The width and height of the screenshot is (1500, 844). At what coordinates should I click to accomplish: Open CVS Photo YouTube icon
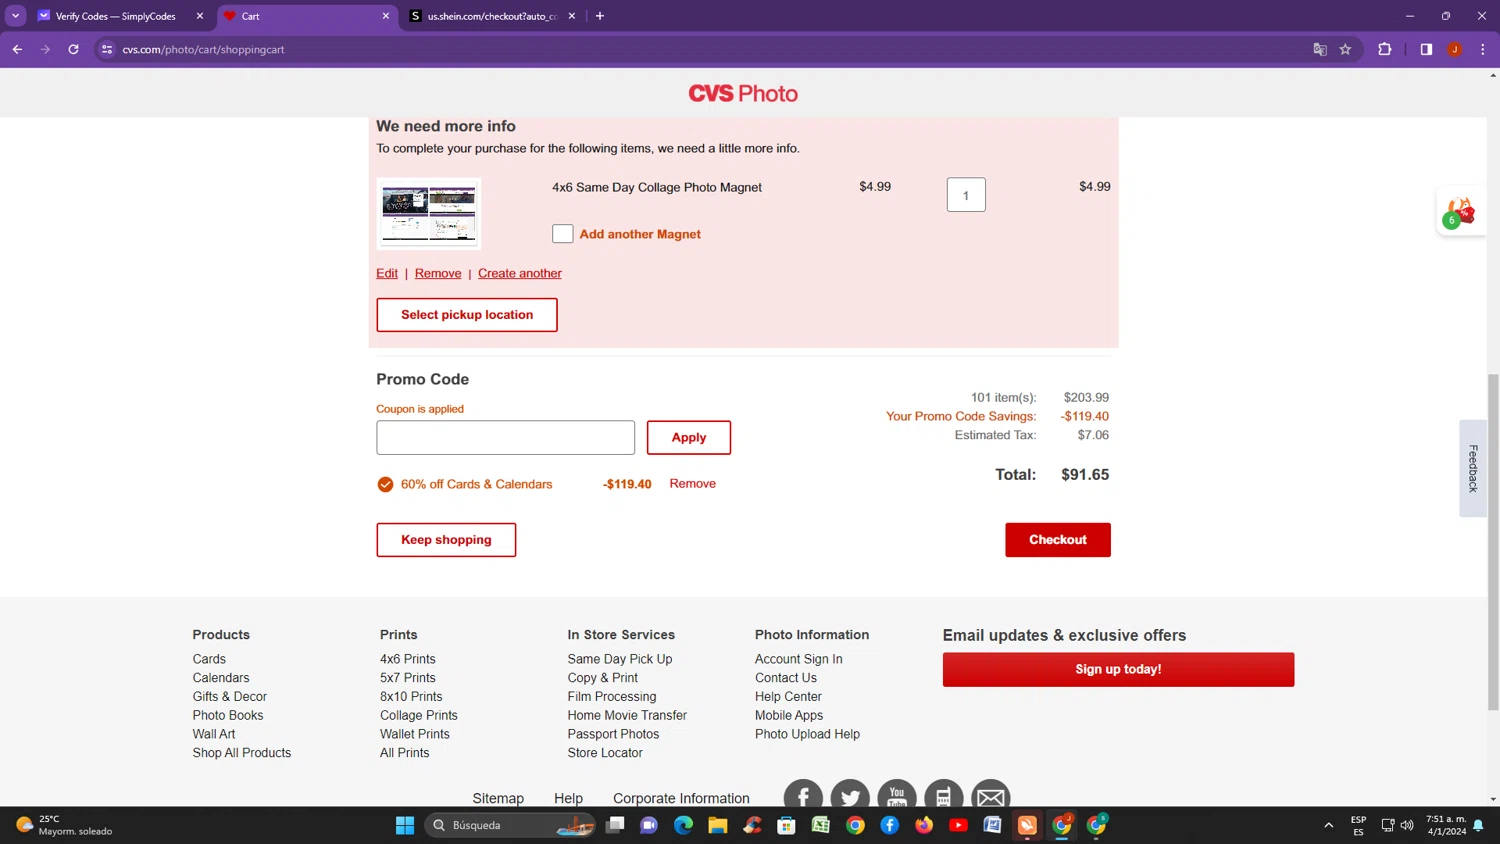tap(897, 797)
